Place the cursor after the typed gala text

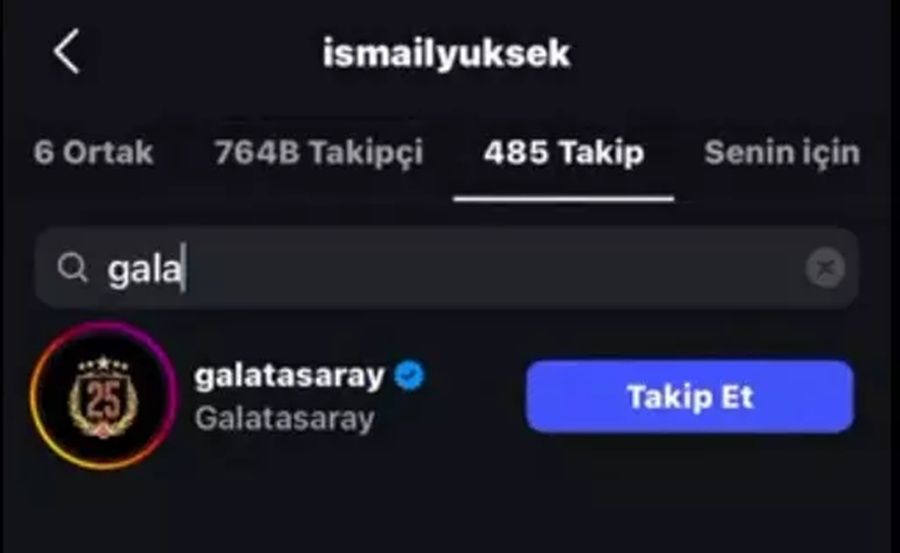click(x=185, y=269)
